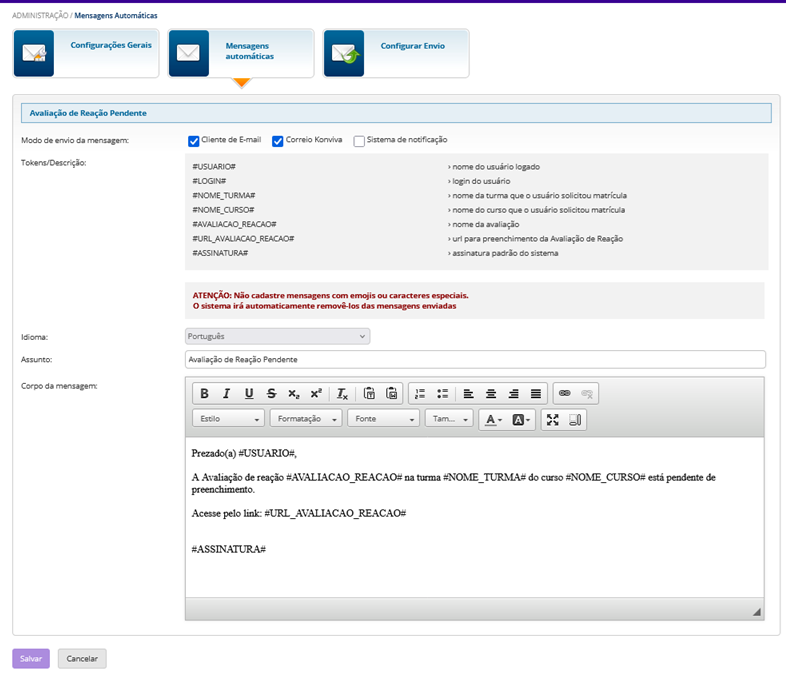Open the text color picker
Viewport: 786px width, 679px height.
[493, 420]
